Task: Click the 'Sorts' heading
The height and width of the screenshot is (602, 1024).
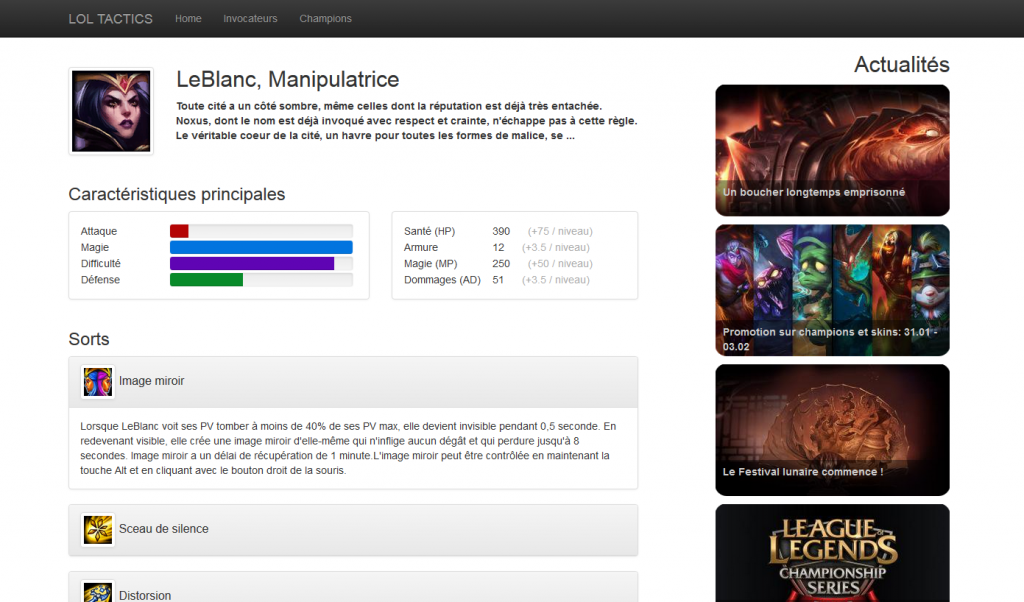Action: (x=89, y=340)
